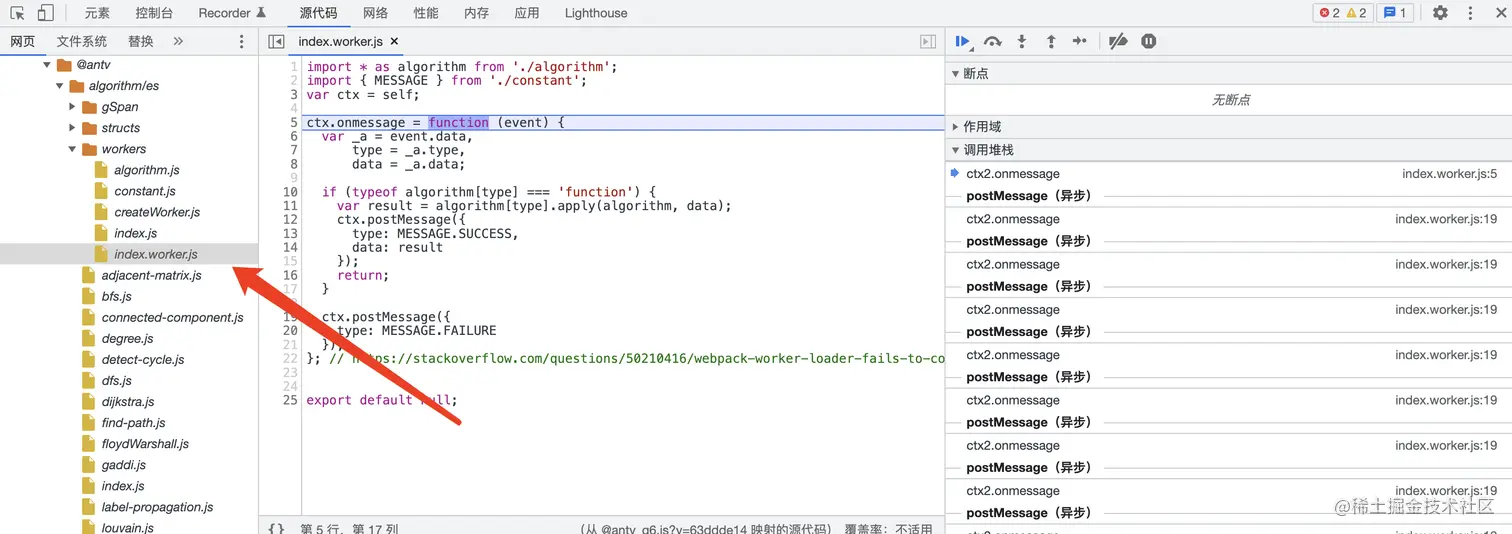
Task: Switch to the 控制台 Console tab
Action: (154, 13)
